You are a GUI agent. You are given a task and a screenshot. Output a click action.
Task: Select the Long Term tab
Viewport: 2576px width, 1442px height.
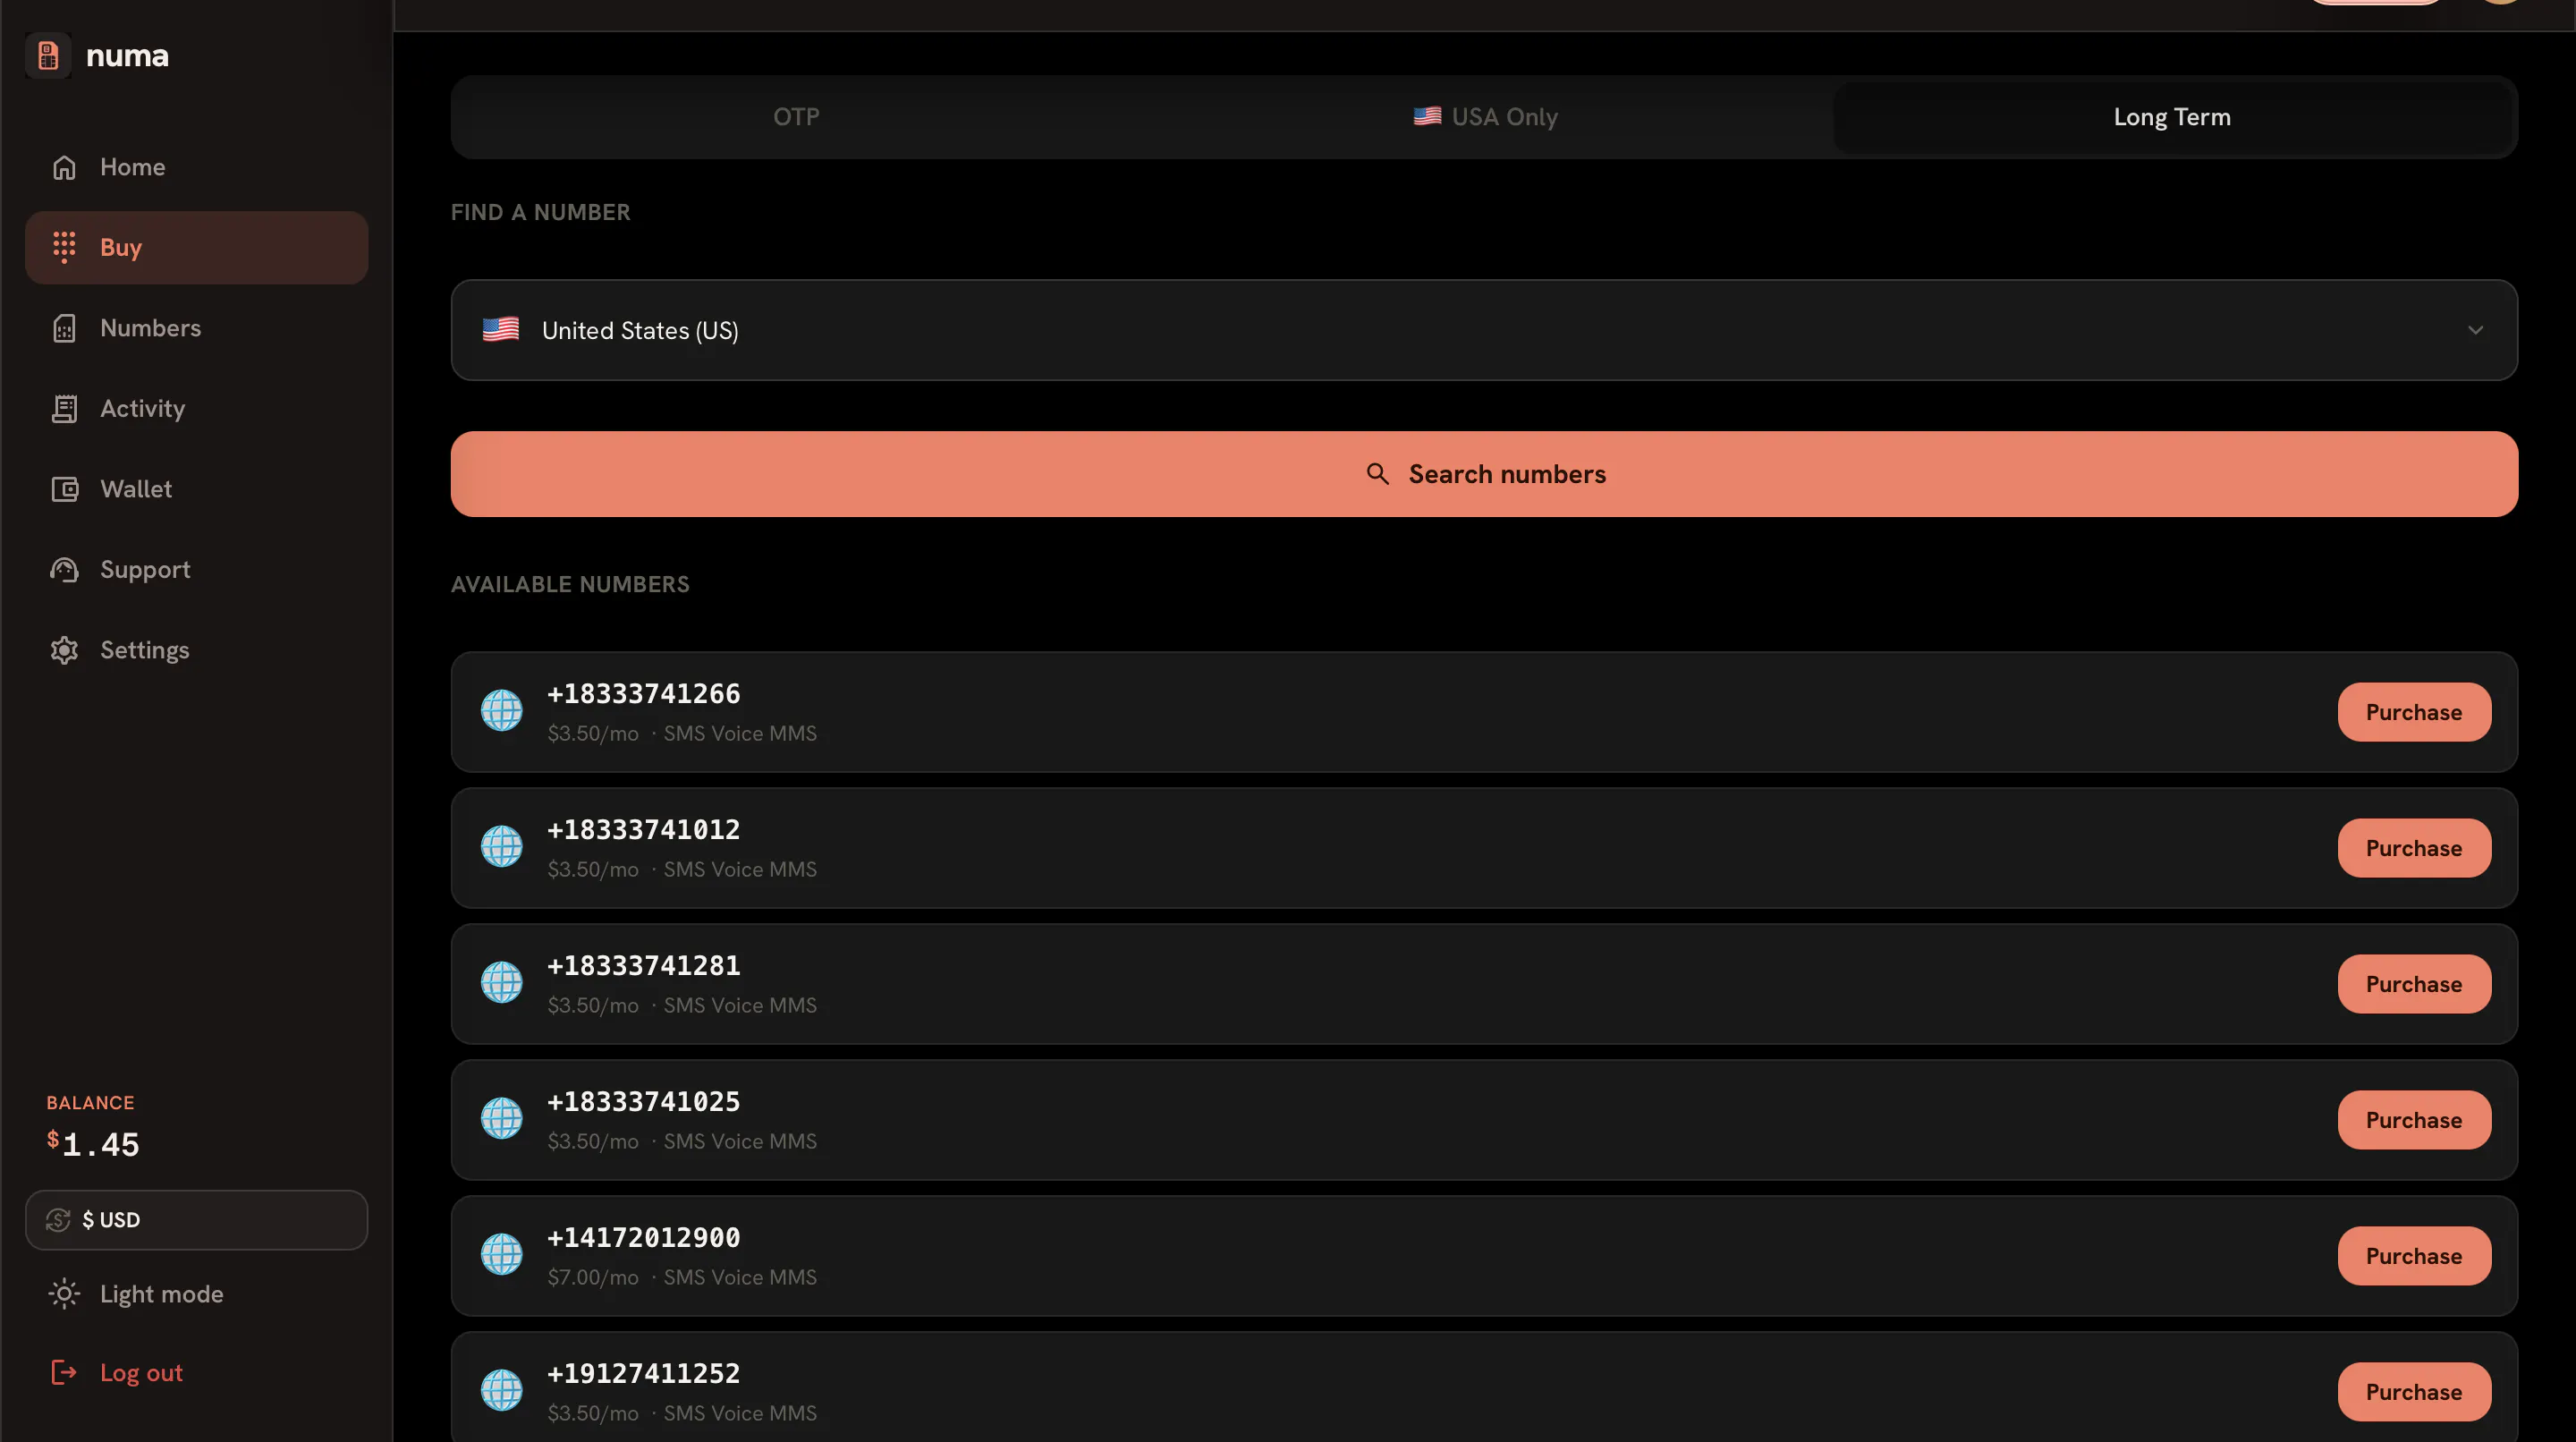pyautogui.click(x=2172, y=117)
